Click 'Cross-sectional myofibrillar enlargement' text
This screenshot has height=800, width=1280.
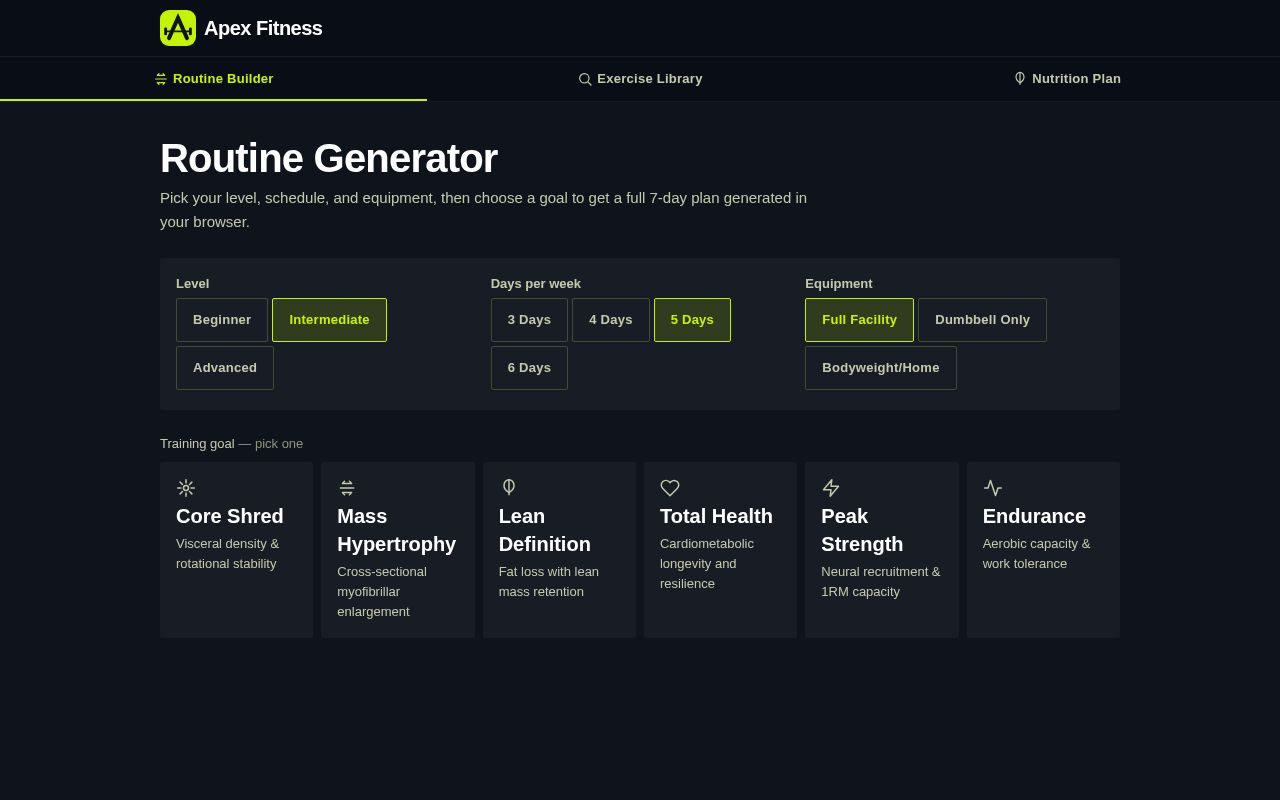click(382, 592)
